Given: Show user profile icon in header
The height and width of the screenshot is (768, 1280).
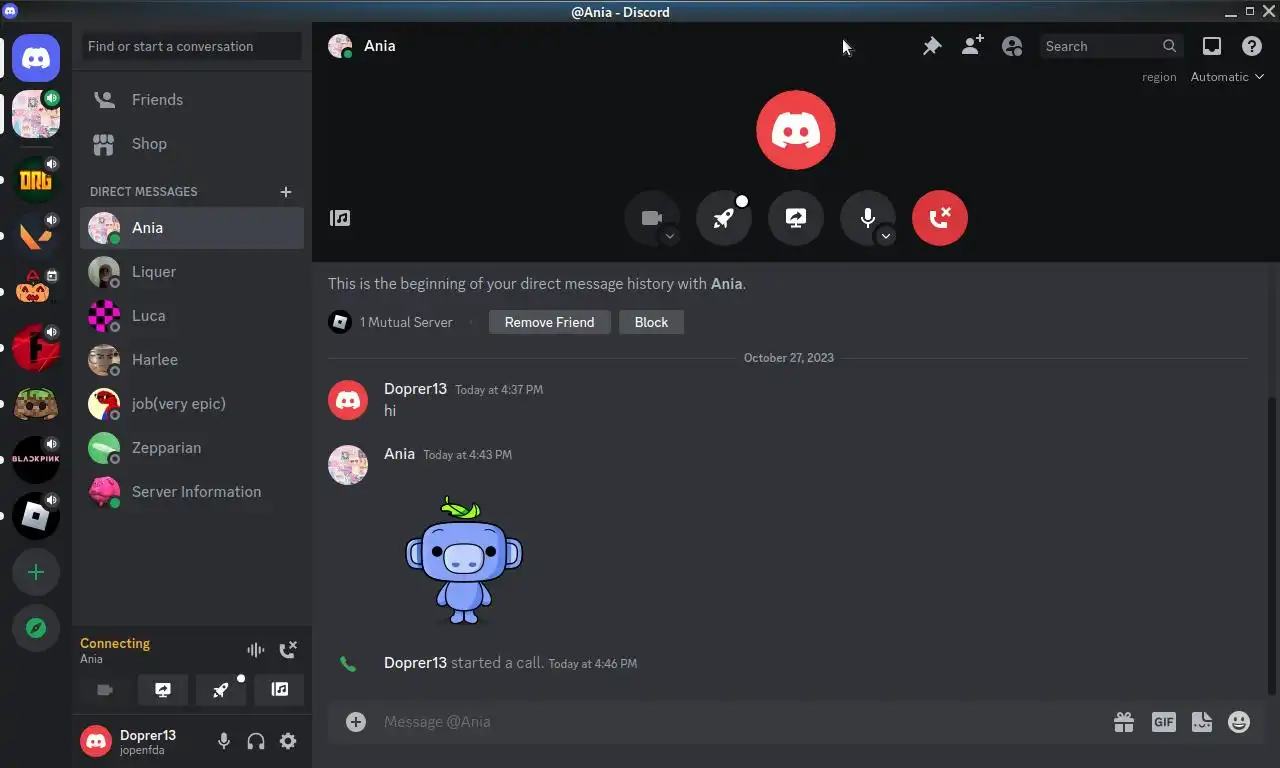Looking at the screenshot, I should point(1012,46).
